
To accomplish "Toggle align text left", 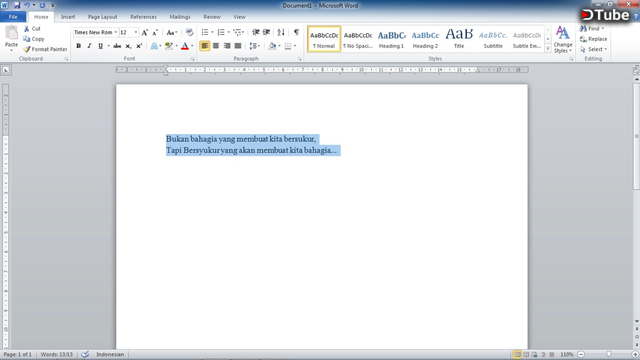I will [x=205, y=46].
